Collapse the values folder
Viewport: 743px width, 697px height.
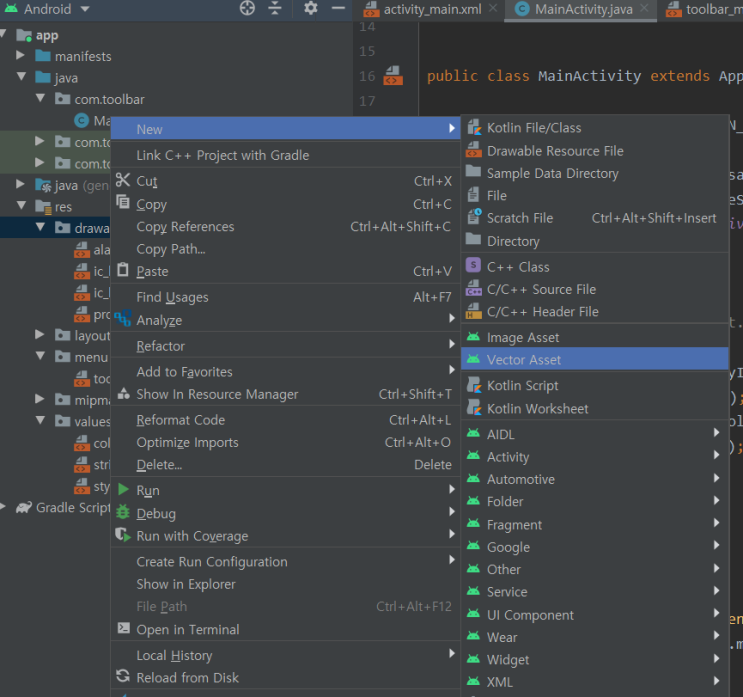click(40, 420)
